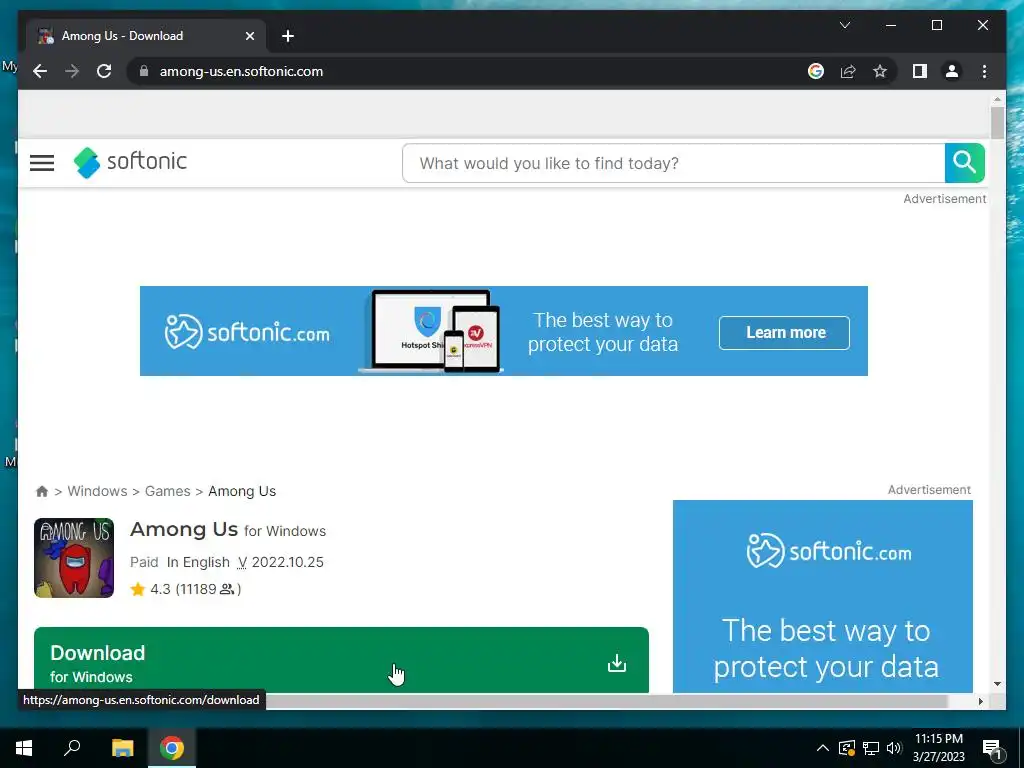1024x768 pixels.
Task: Share this page via the share icon
Action: (x=848, y=71)
